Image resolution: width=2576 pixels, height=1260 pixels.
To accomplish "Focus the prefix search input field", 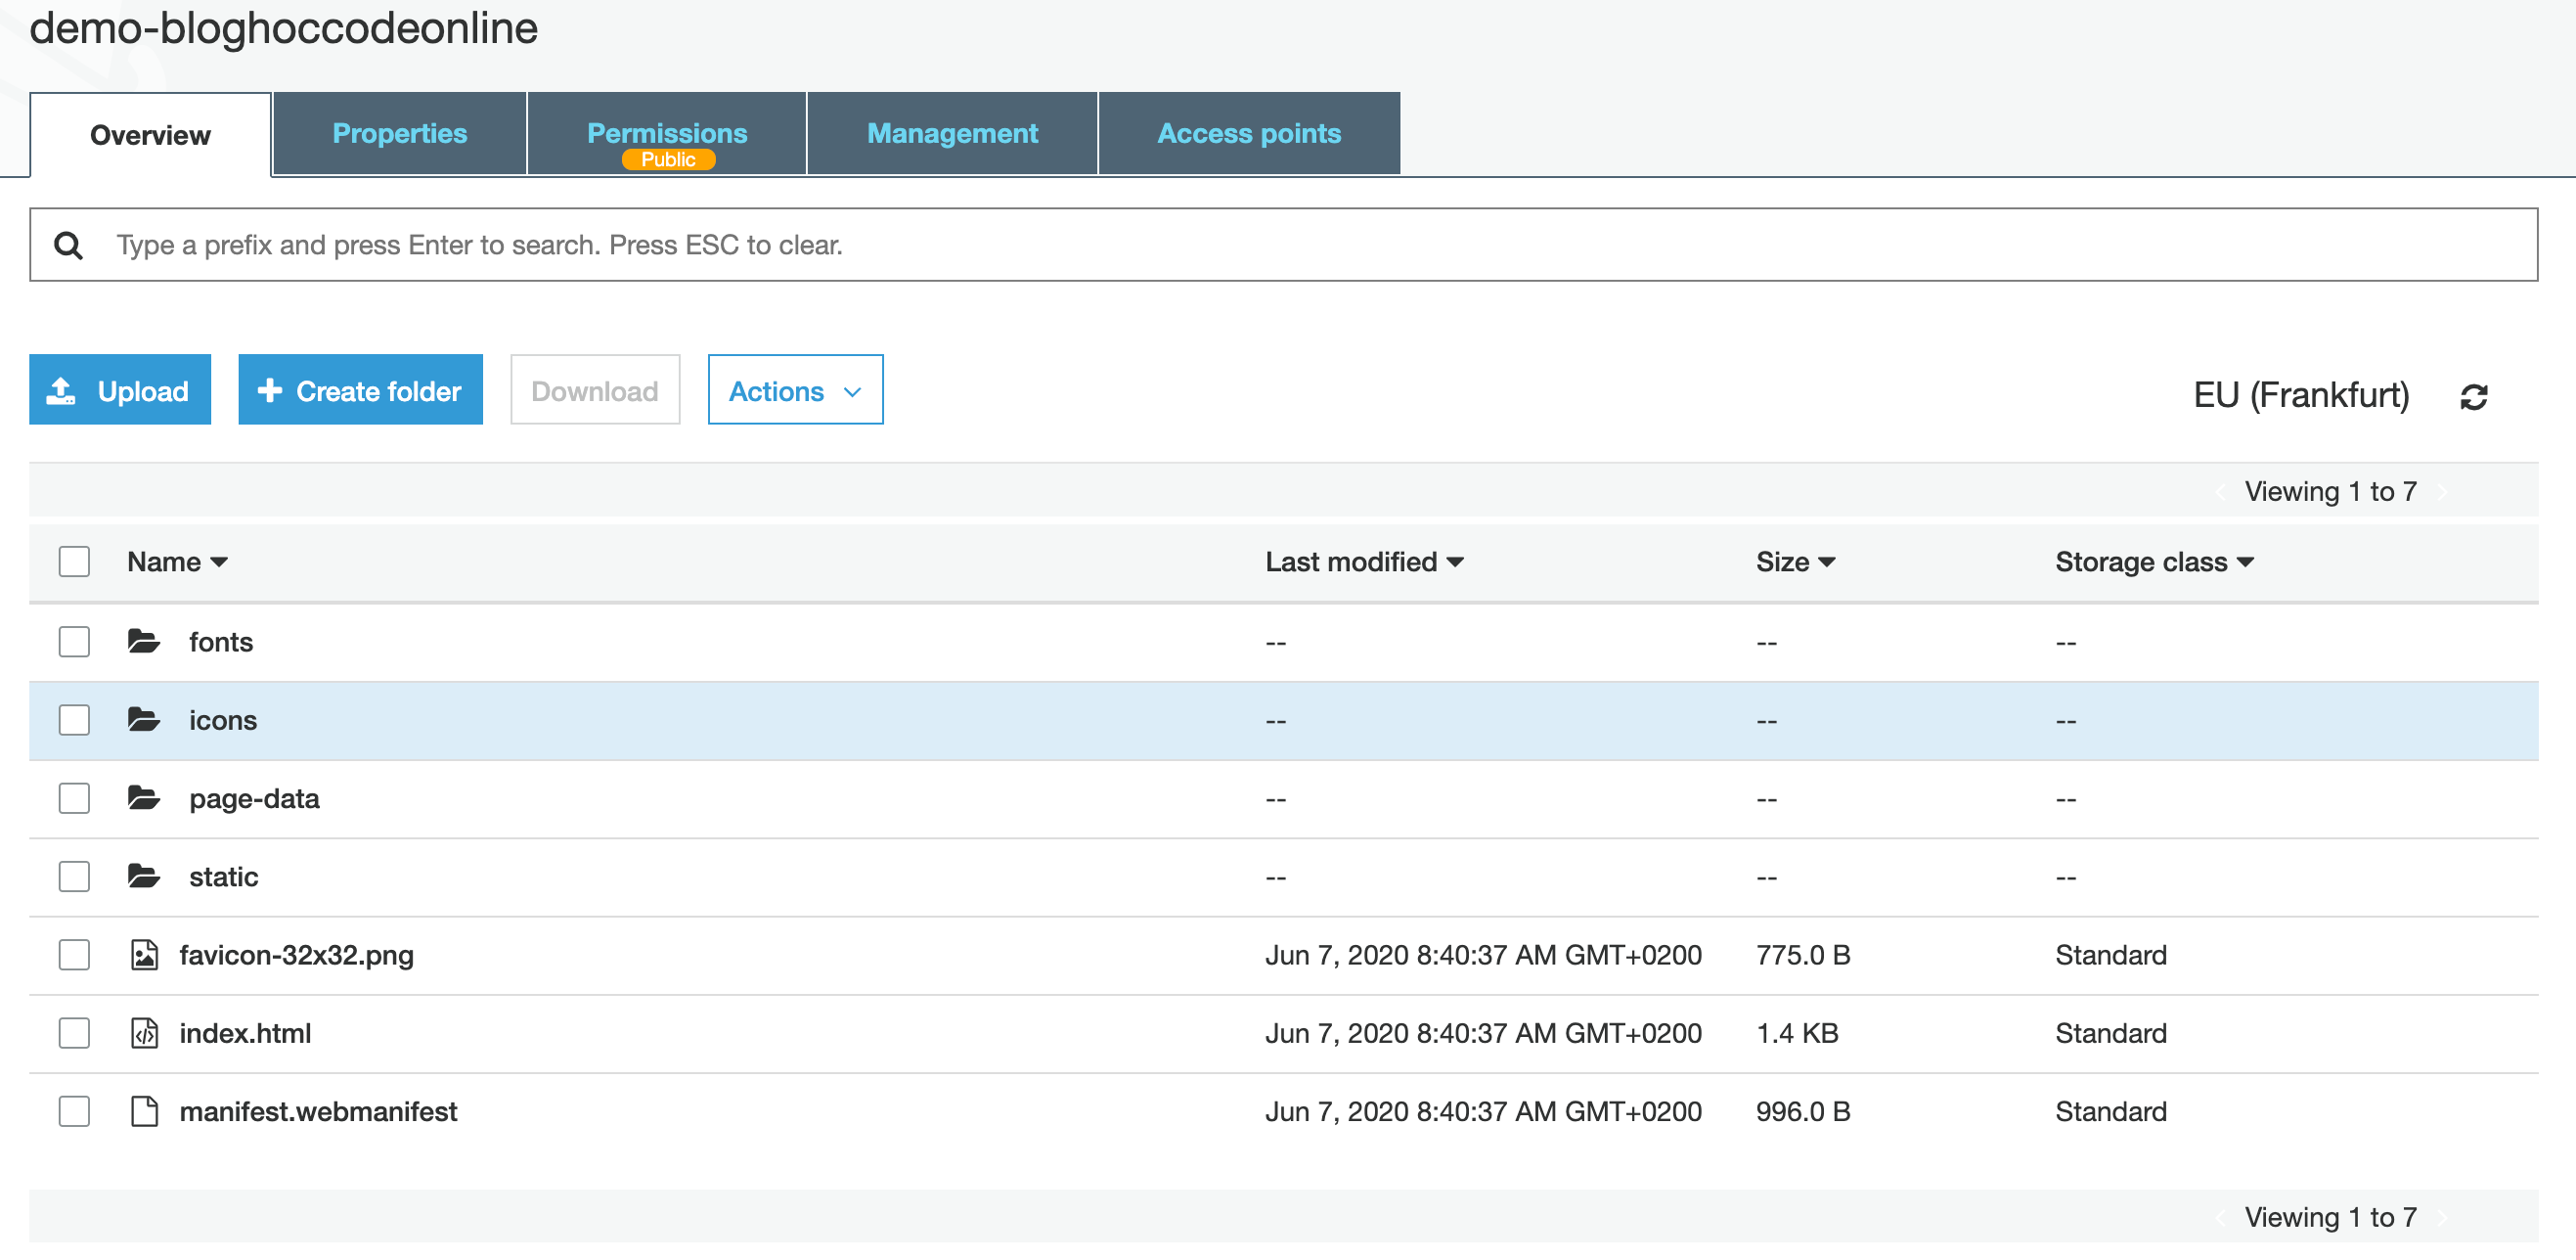I will (x=1300, y=245).
